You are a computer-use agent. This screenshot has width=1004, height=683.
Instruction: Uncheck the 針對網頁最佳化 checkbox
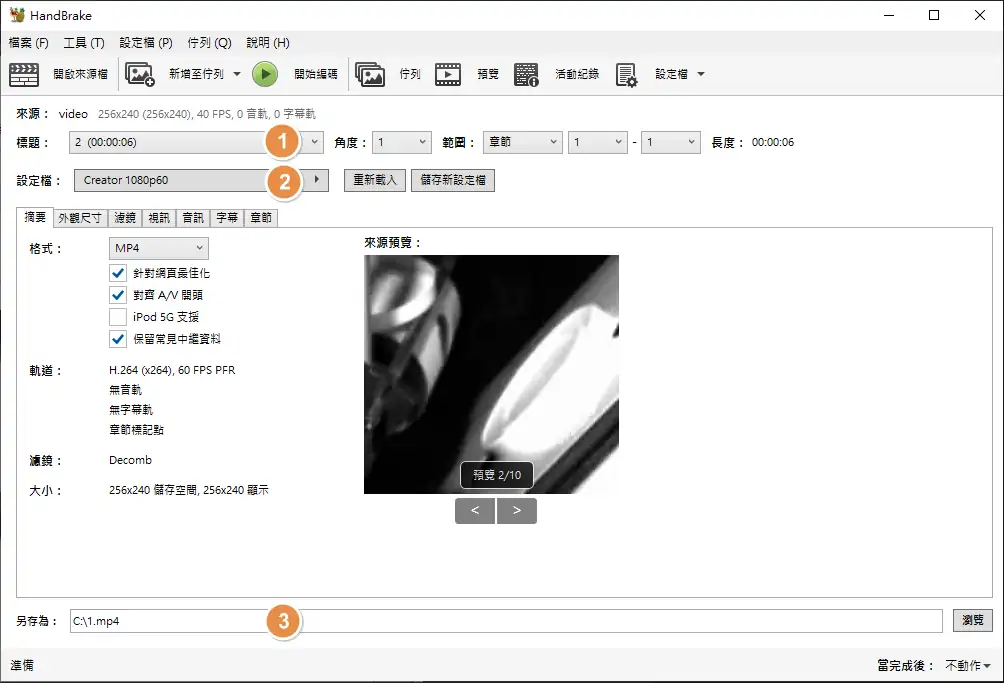pyautogui.click(x=118, y=273)
